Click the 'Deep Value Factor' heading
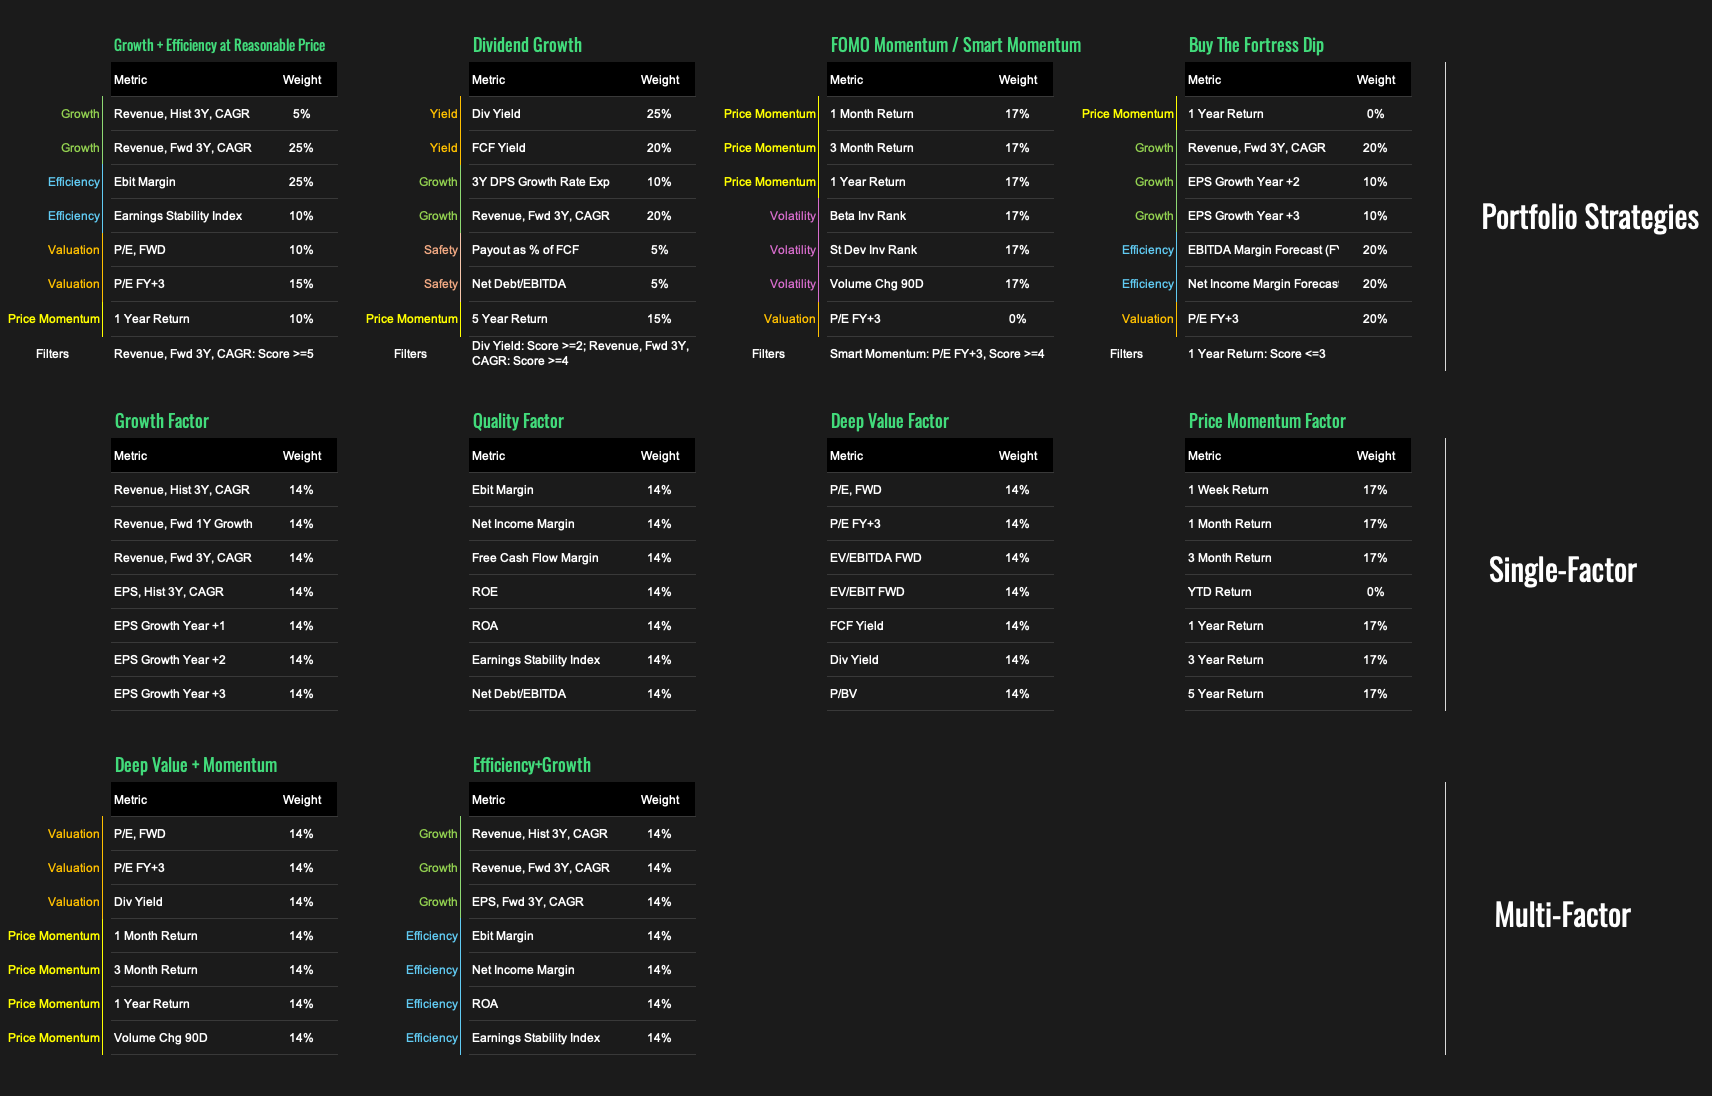 coord(889,421)
